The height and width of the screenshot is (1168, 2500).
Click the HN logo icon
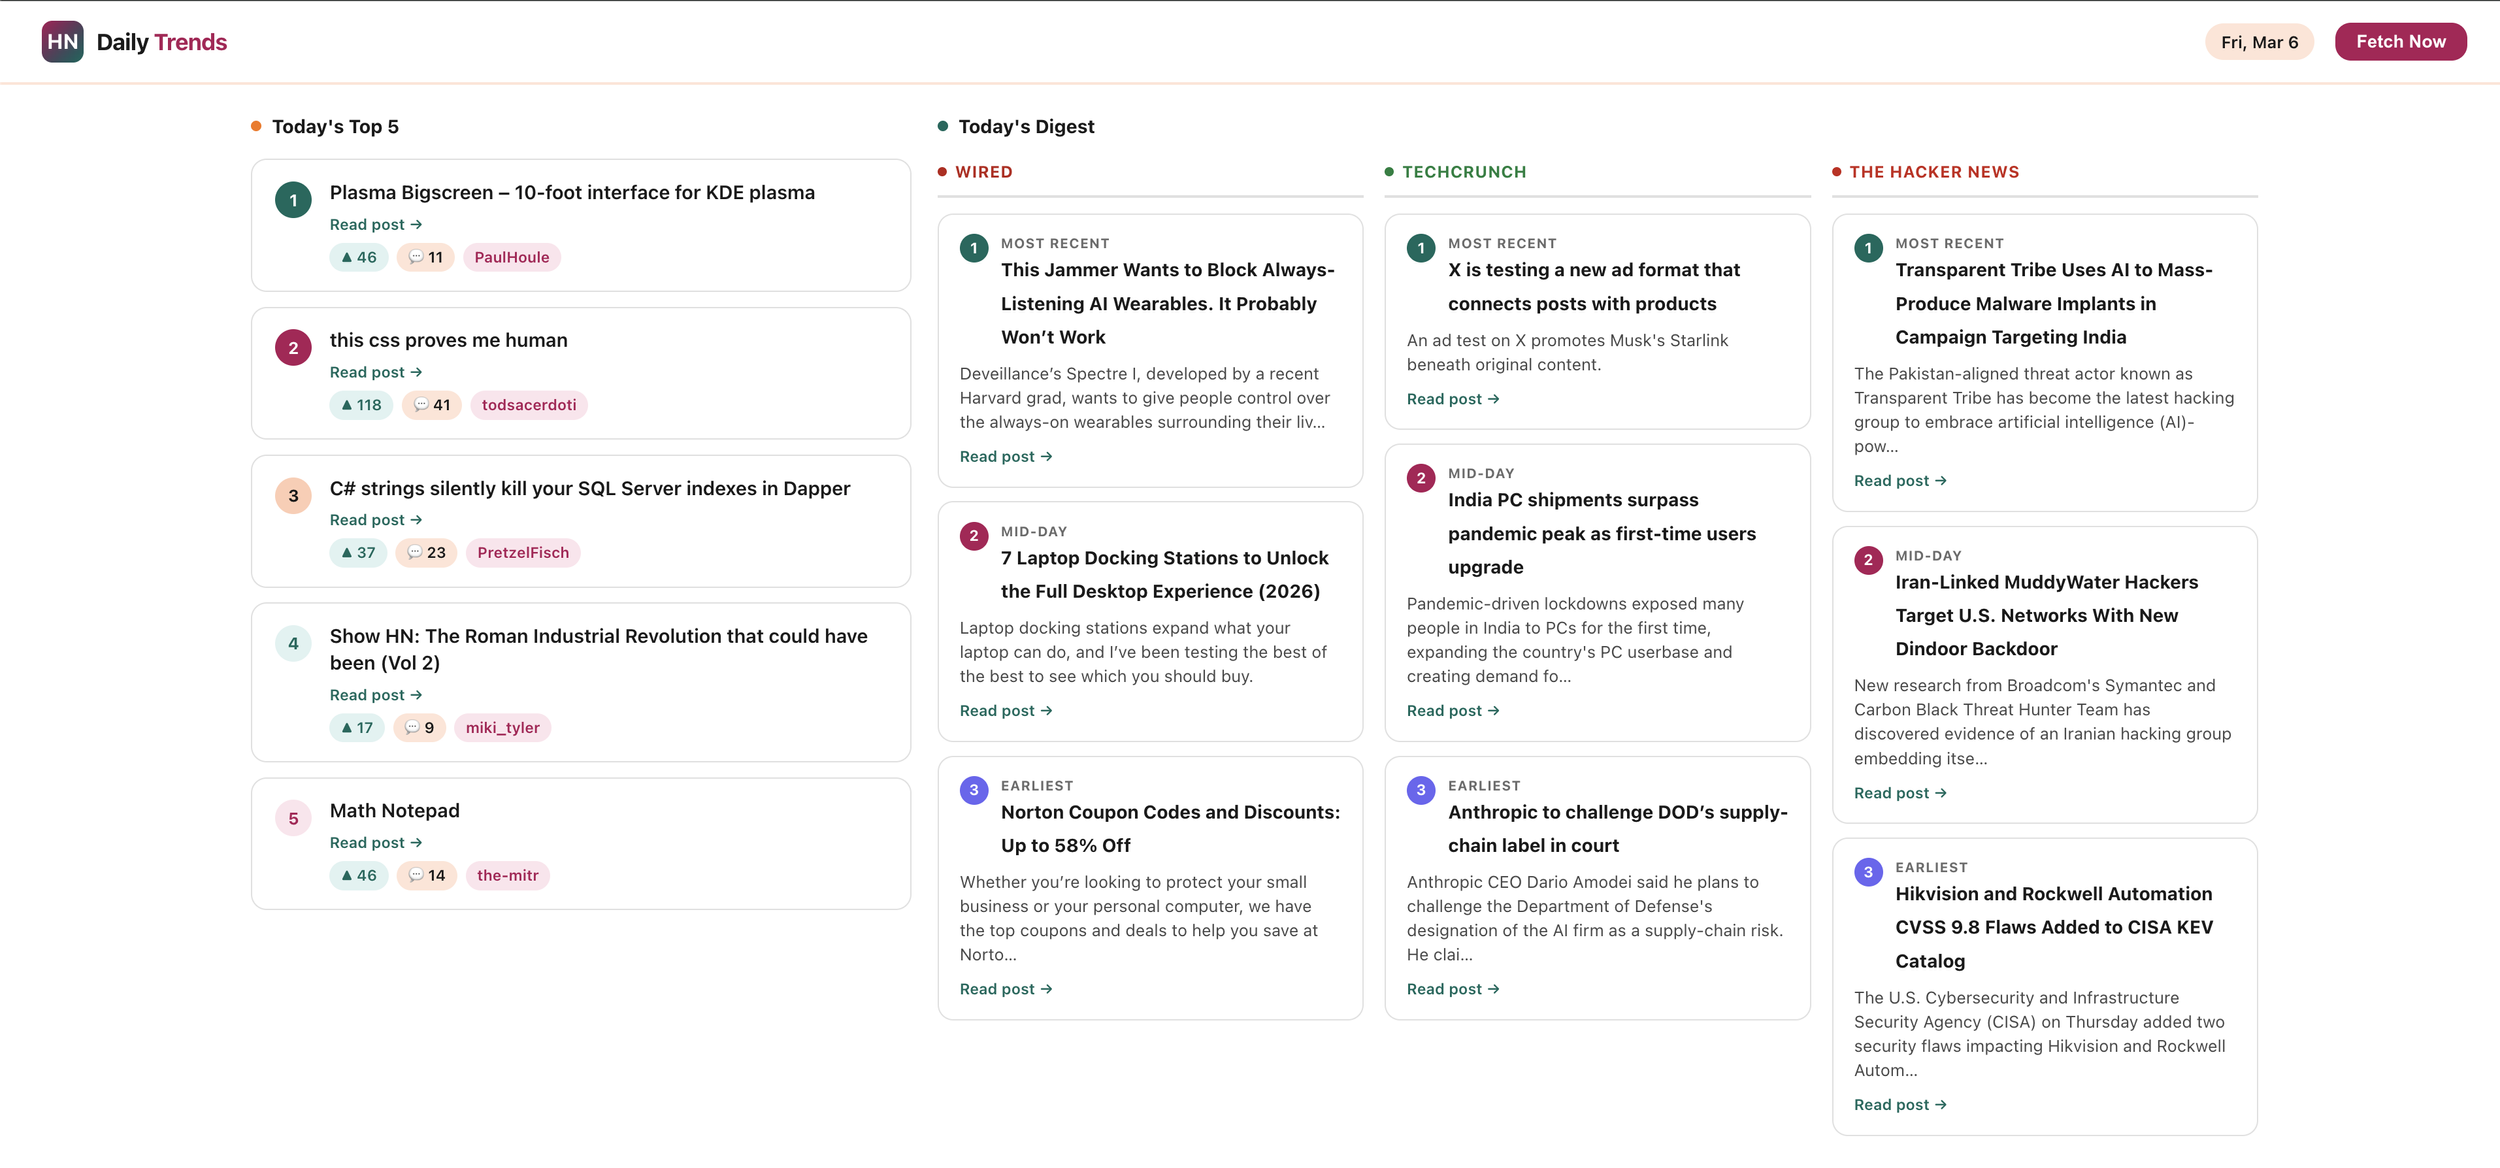point(62,42)
